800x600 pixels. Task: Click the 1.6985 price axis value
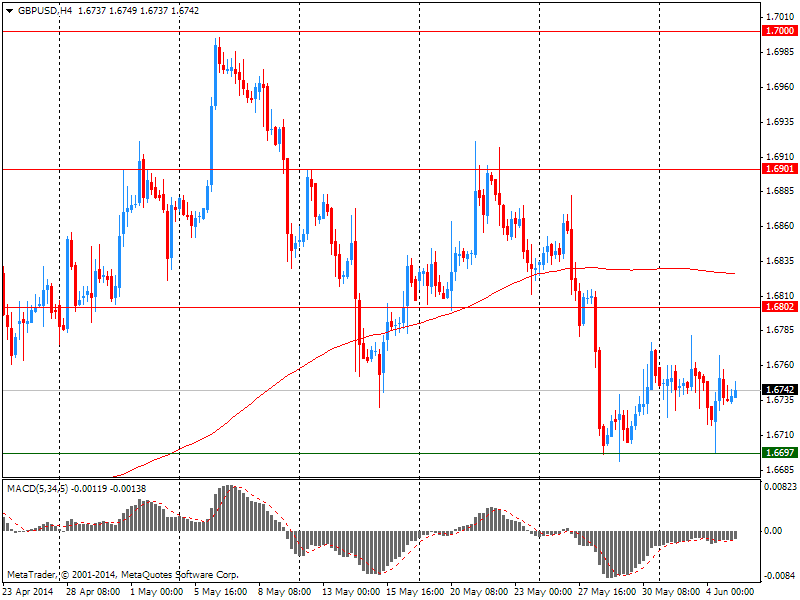(x=780, y=52)
